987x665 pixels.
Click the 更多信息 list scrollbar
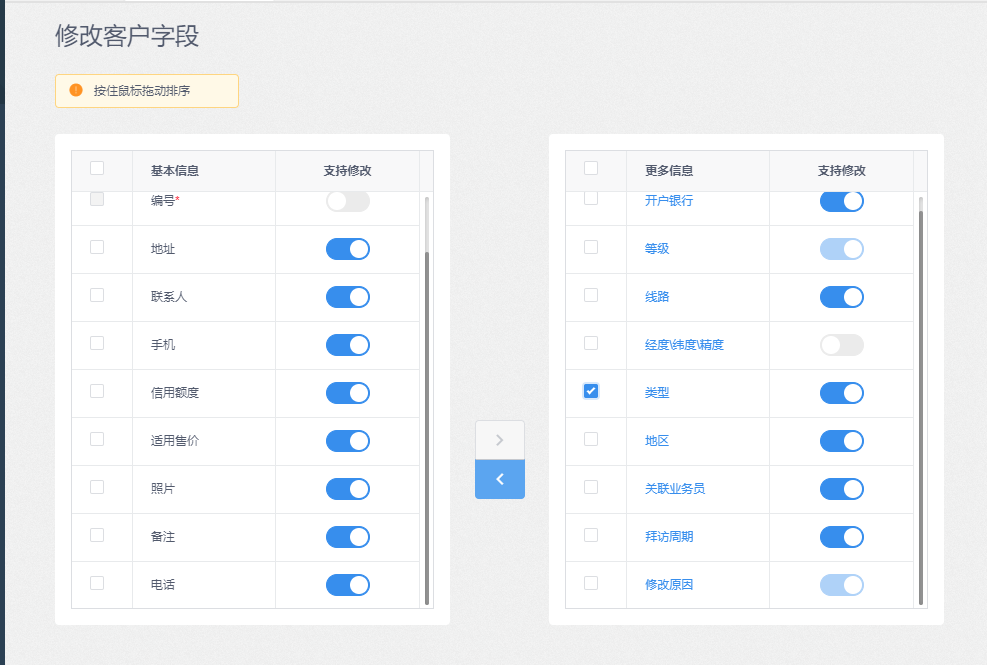coord(921,408)
